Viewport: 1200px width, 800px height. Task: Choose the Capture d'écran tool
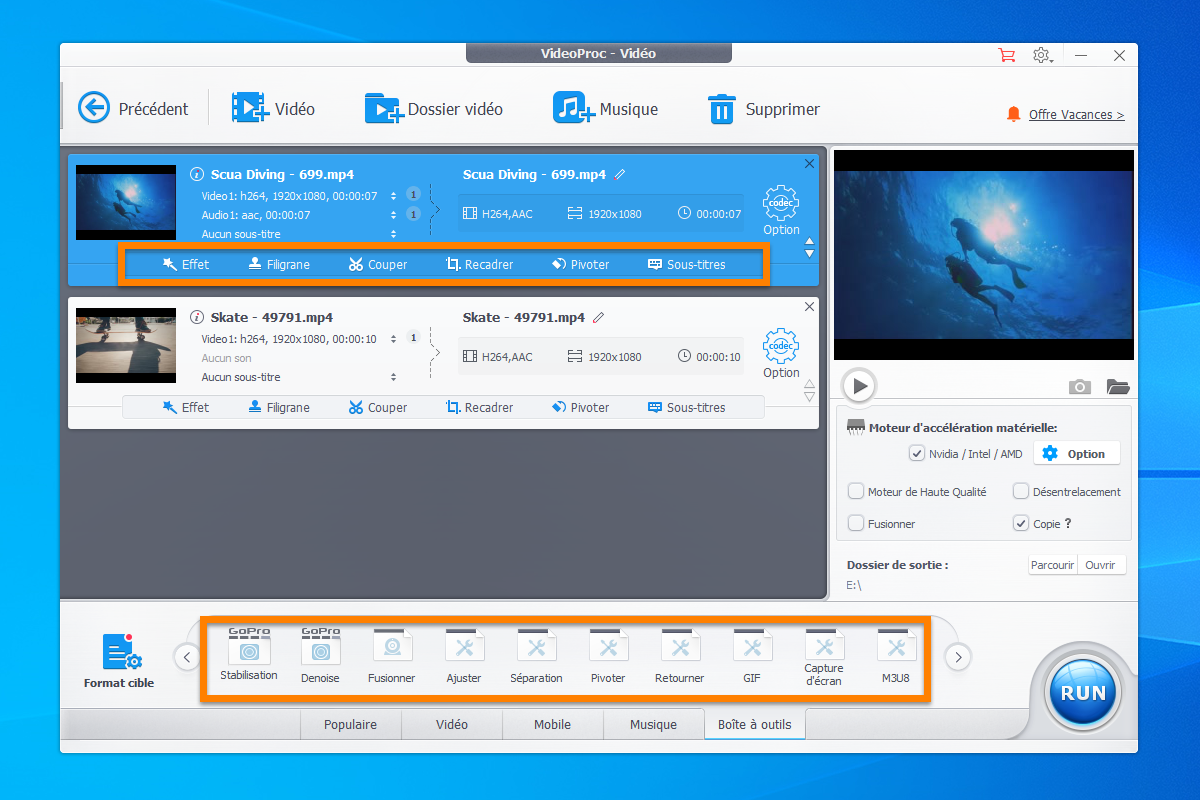pyautogui.click(x=824, y=658)
